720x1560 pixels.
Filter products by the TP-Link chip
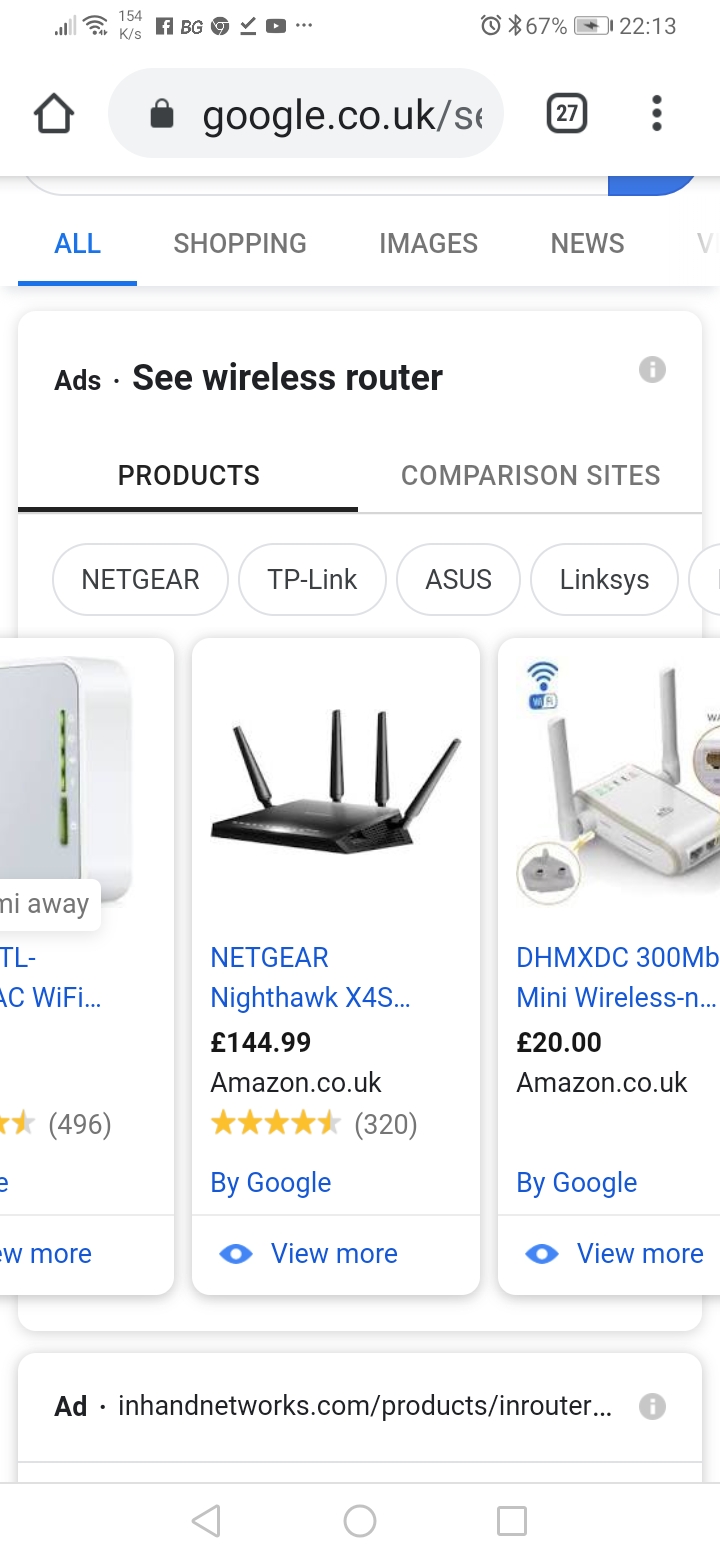pyautogui.click(x=312, y=579)
